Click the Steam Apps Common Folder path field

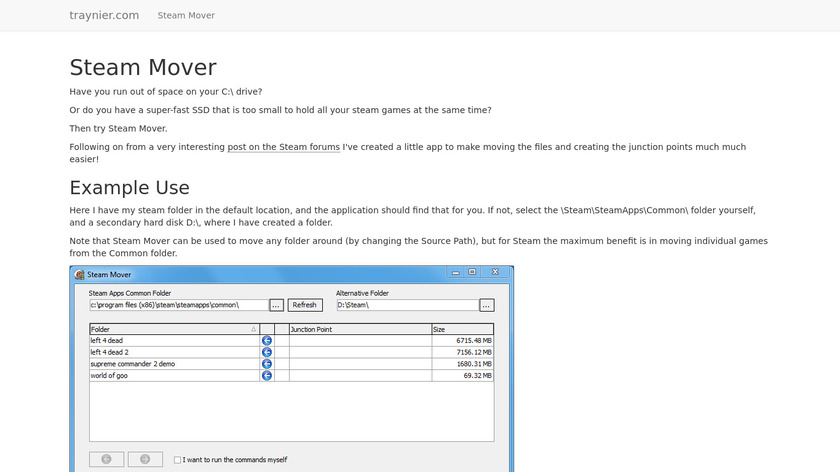[x=178, y=305]
